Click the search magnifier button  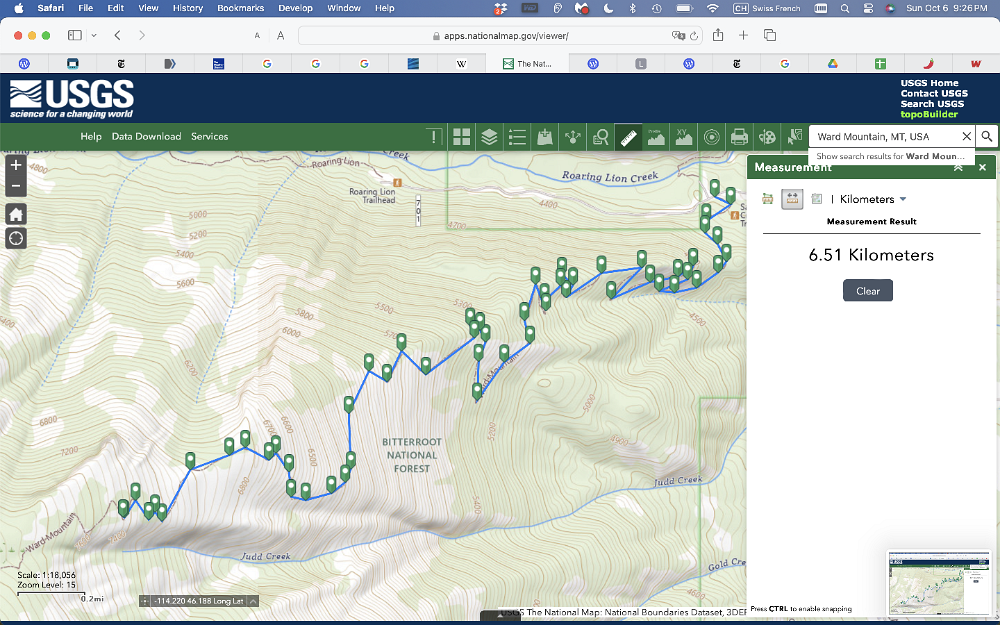pyautogui.click(x=986, y=136)
